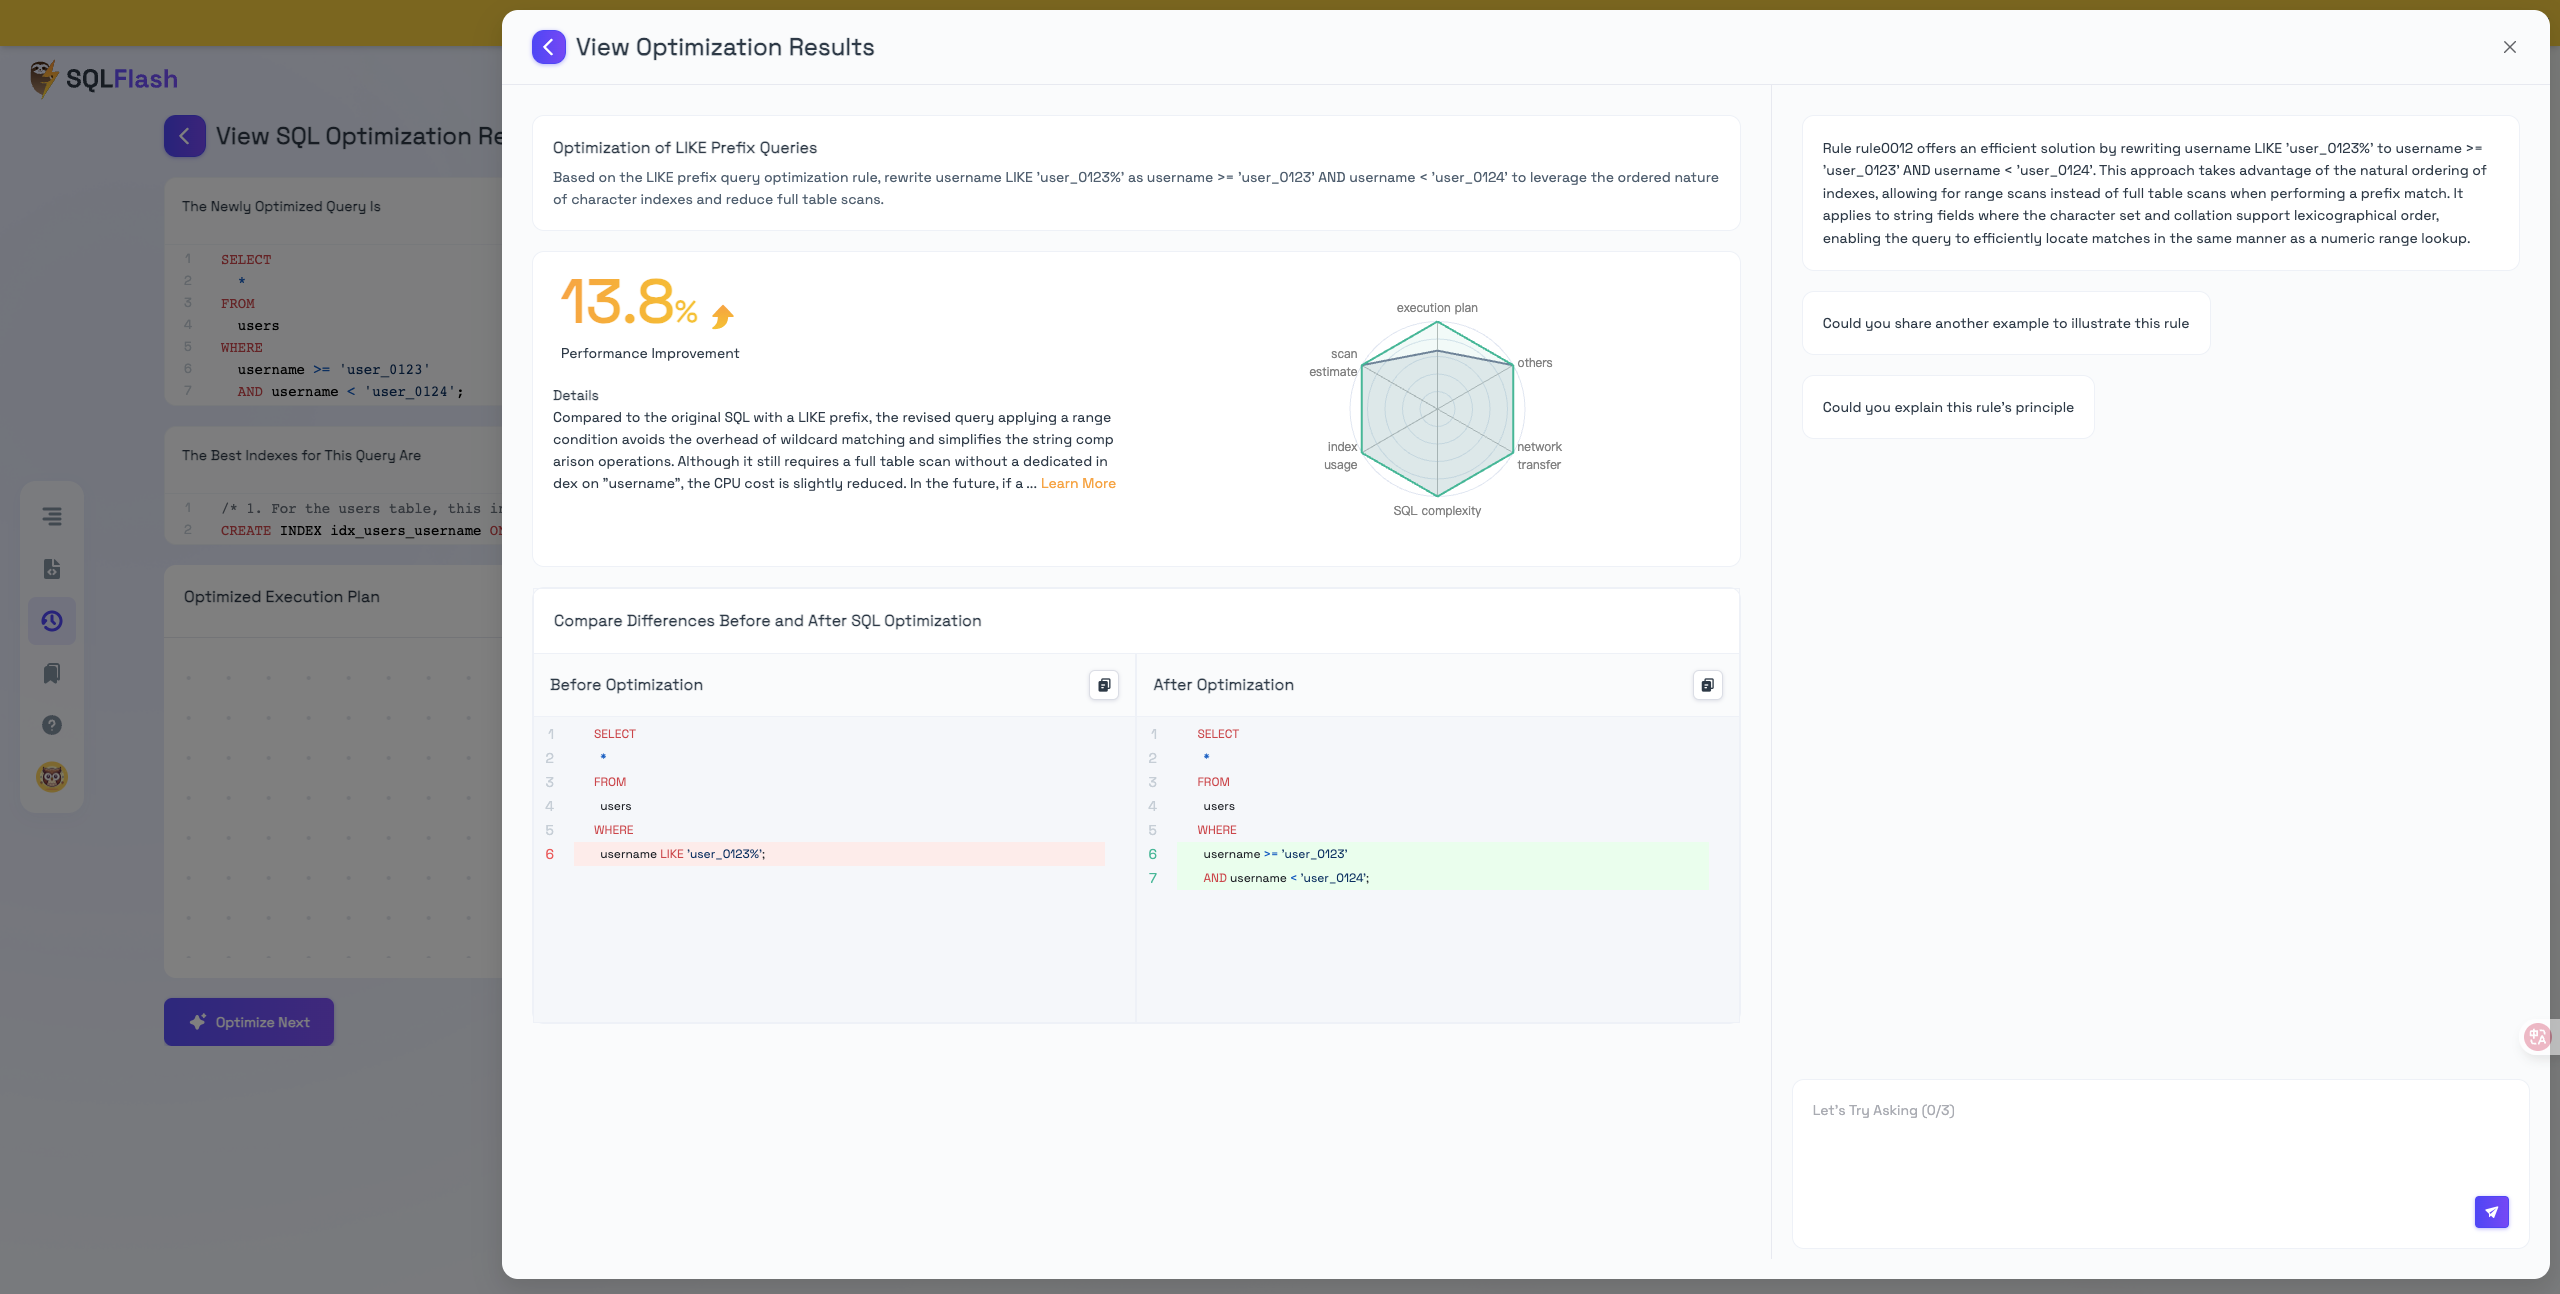Open the history panel via clock icon

(51, 621)
